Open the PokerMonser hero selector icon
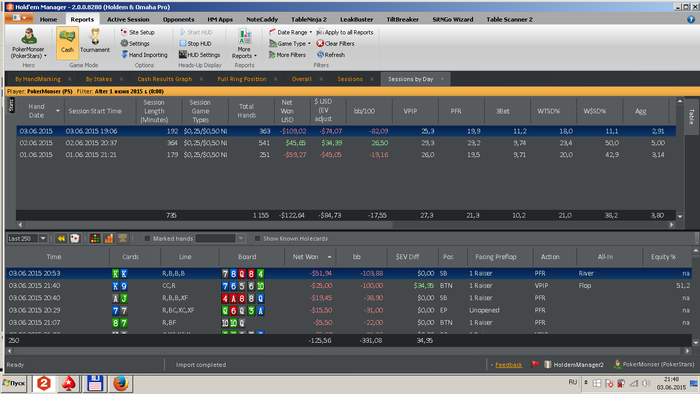This screenshot has height=394, width=700. (29, 36)
